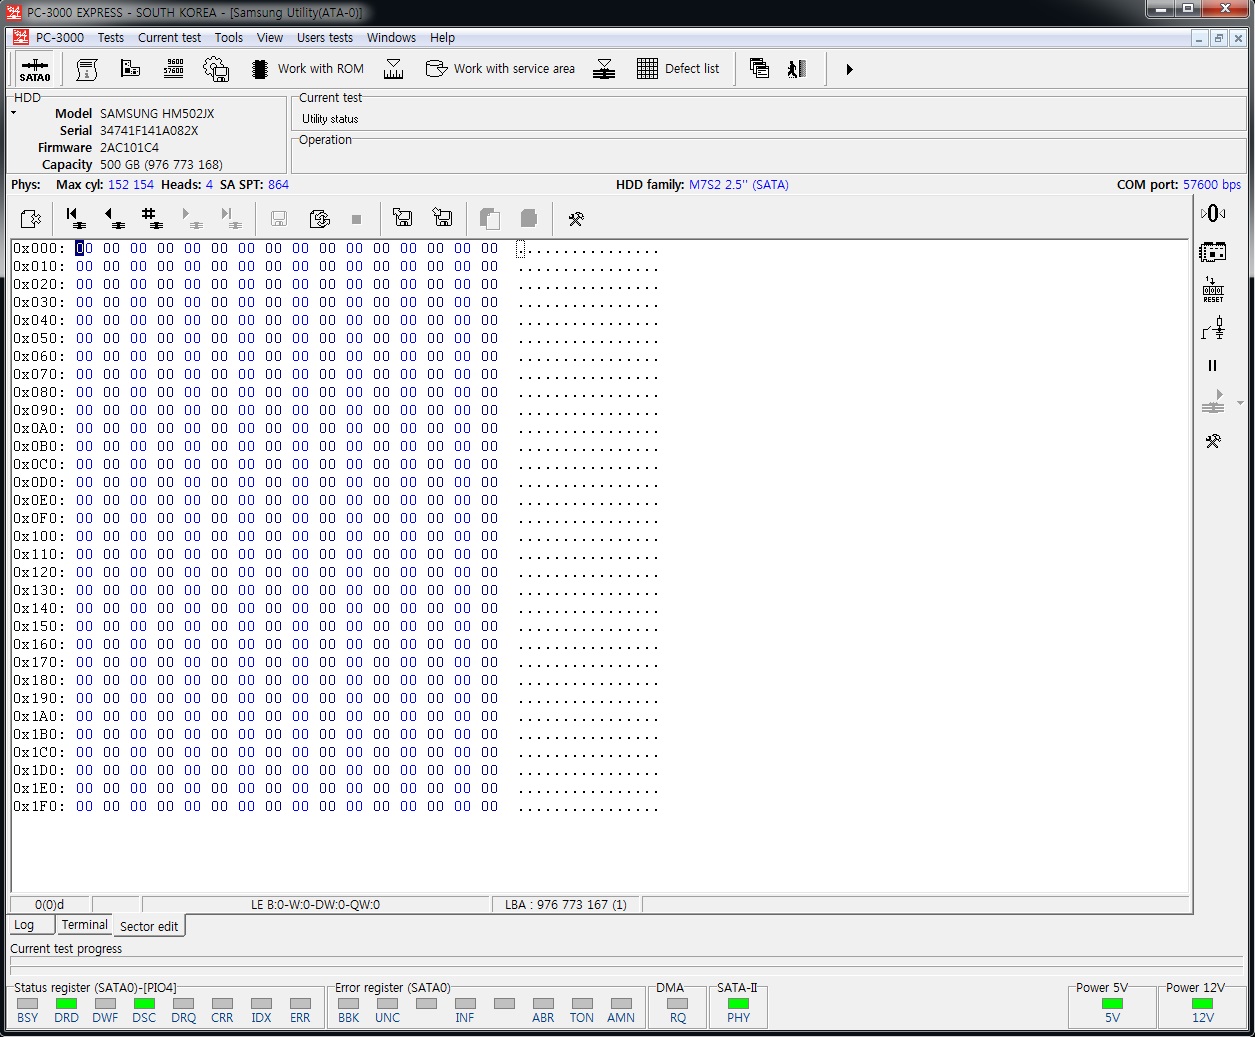Expand the HDD info panel arrow
The image size is (1255, 1037).
point(14,113)
